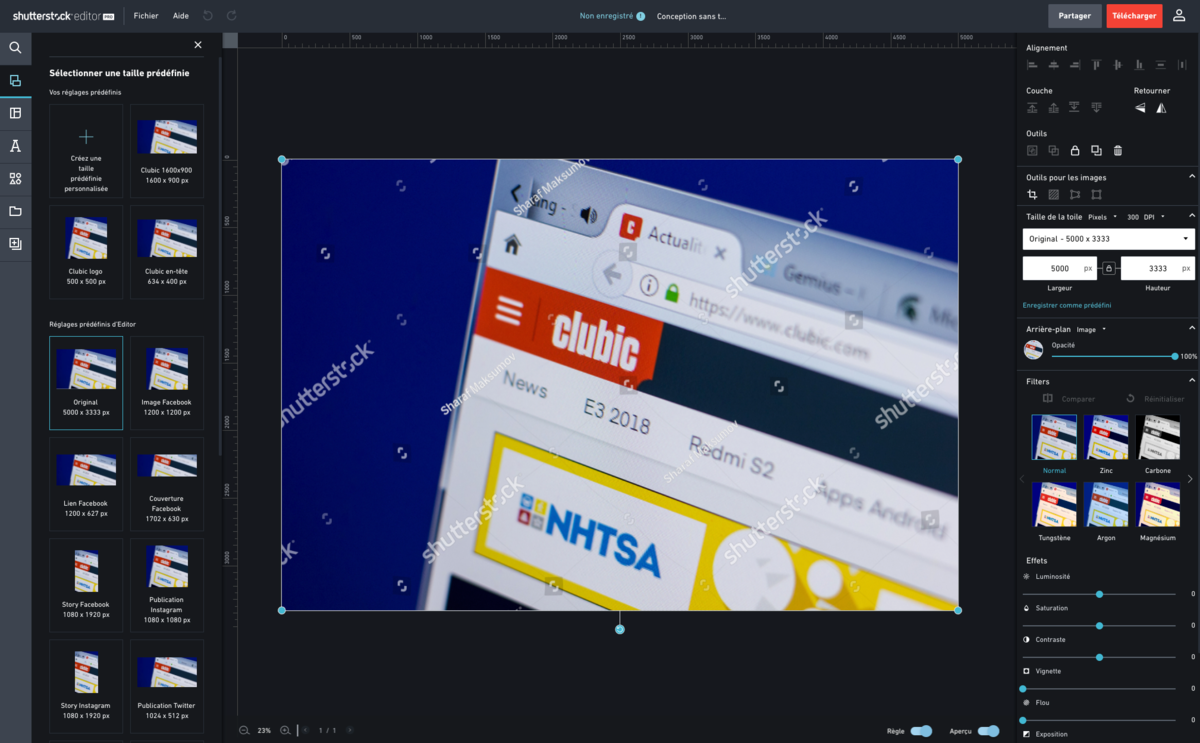This screenshot has height=743, width=1200.
Task: Collapse the Filters section
Action: tap(1191, 381)
